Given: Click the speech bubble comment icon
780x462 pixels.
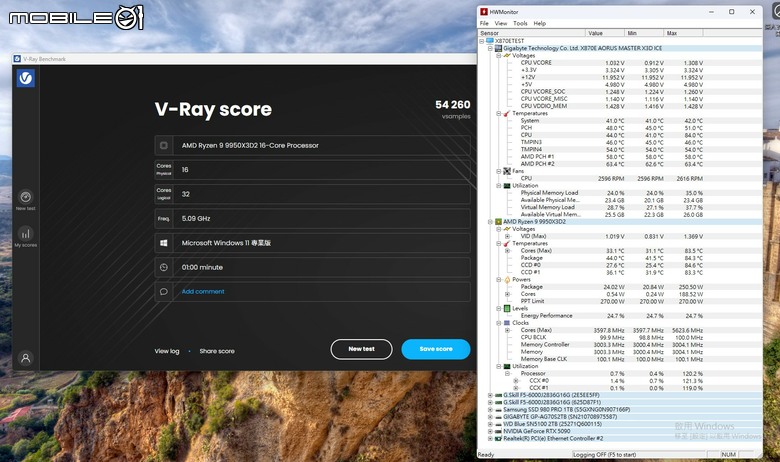Looking at the screenshot, I should (x=164, y=291).
